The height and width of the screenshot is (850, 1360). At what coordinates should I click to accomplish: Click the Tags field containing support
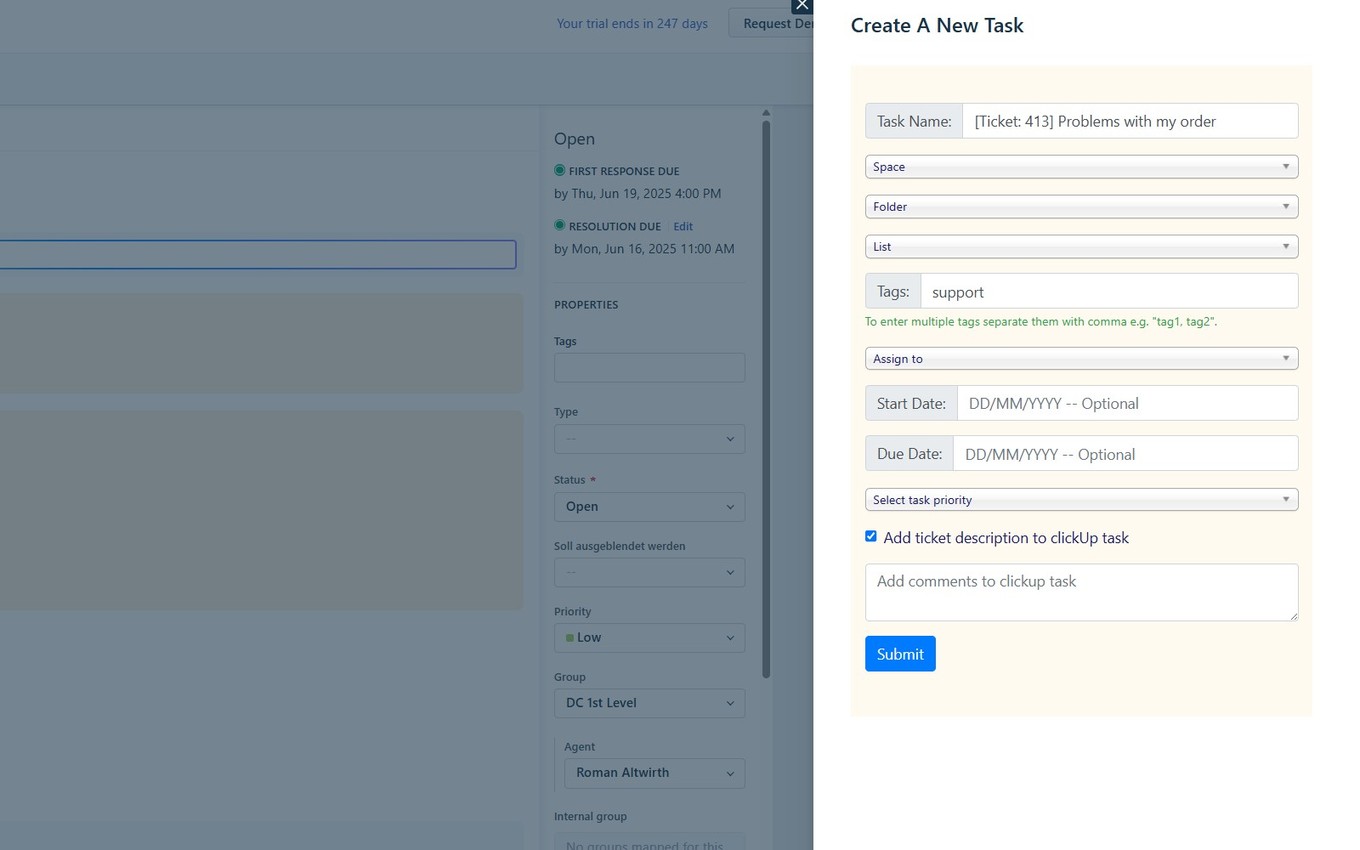[x=1109, y=291]
